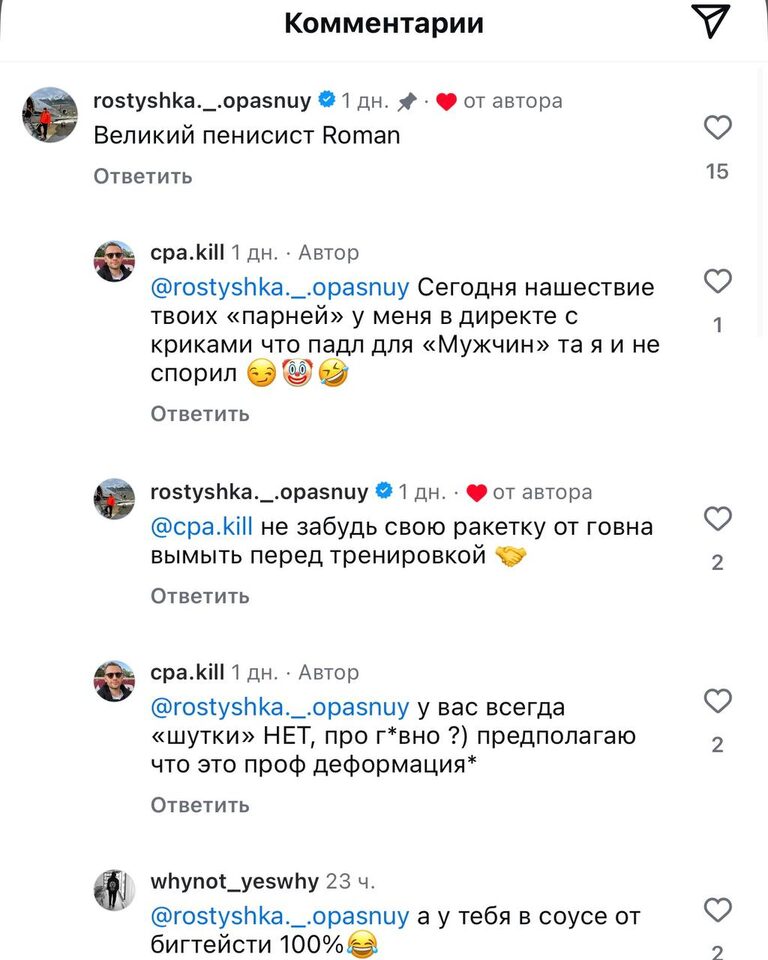
Task: Like whynot_yeswhy's comment
Action: [718, 910]
